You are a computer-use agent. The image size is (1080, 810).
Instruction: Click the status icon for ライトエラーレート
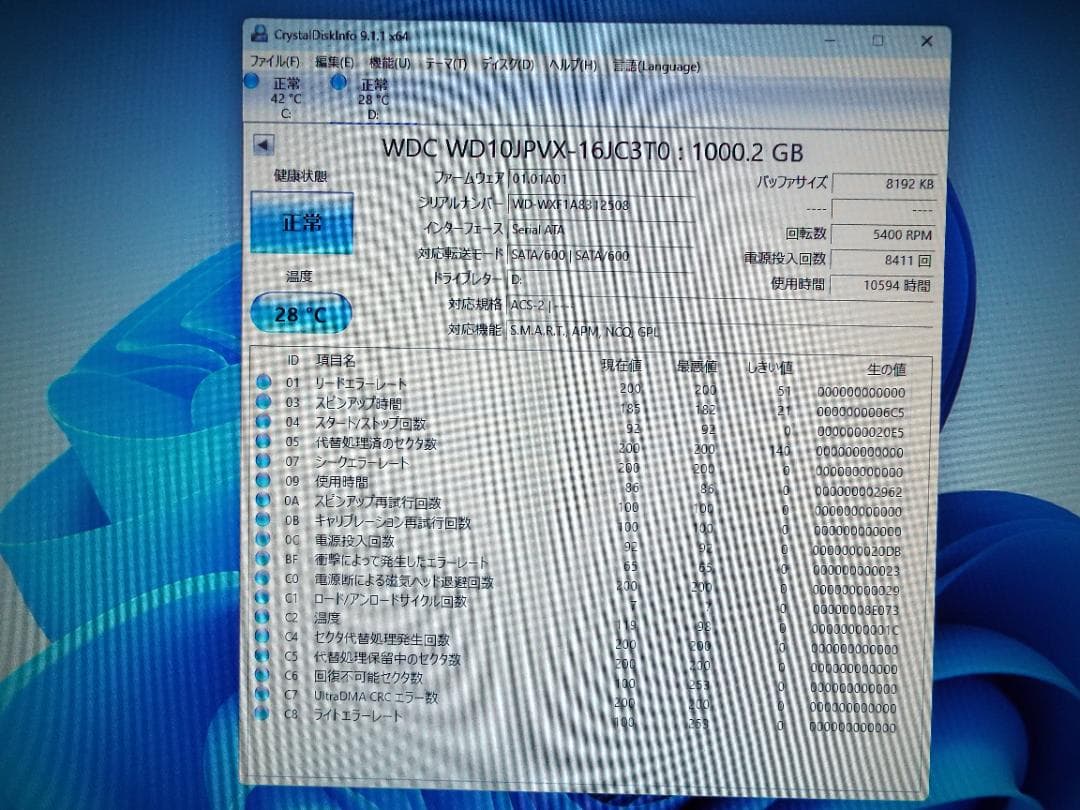pyautogui.click(x=262, y=715)
